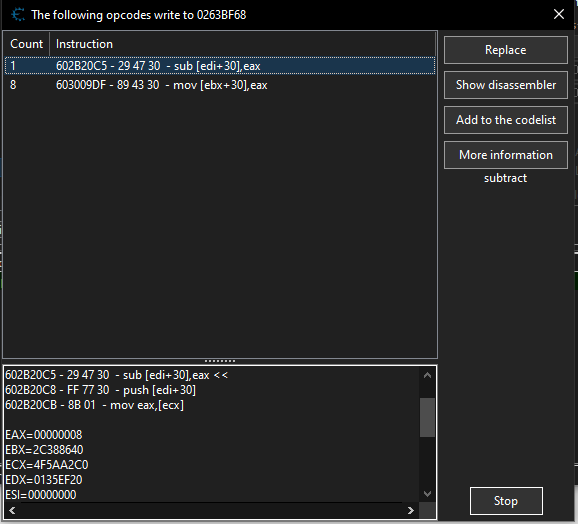578x524 pixels.
Task: Select the sub [edi+30],eax instruction row
Action: pyautogui.click(x=220, y=66)
